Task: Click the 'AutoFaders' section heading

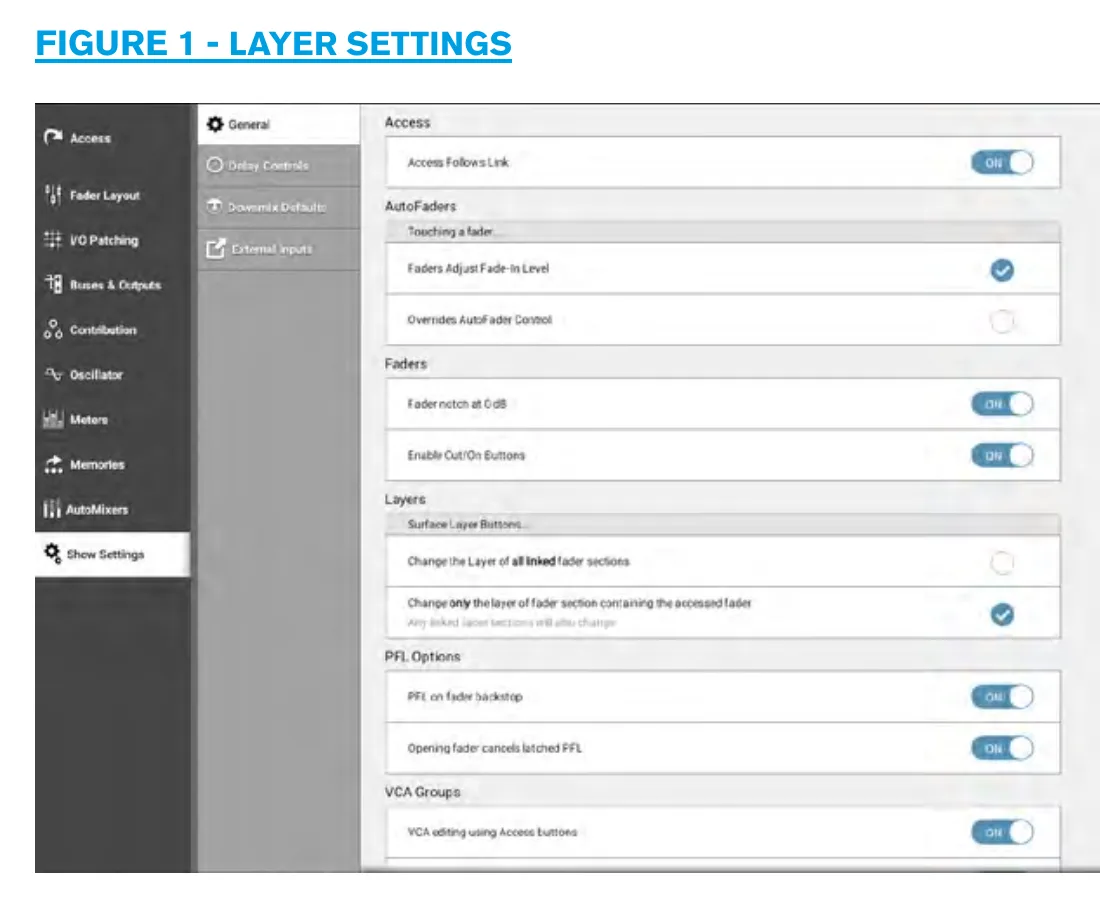Action: click(x=420, y=206)
